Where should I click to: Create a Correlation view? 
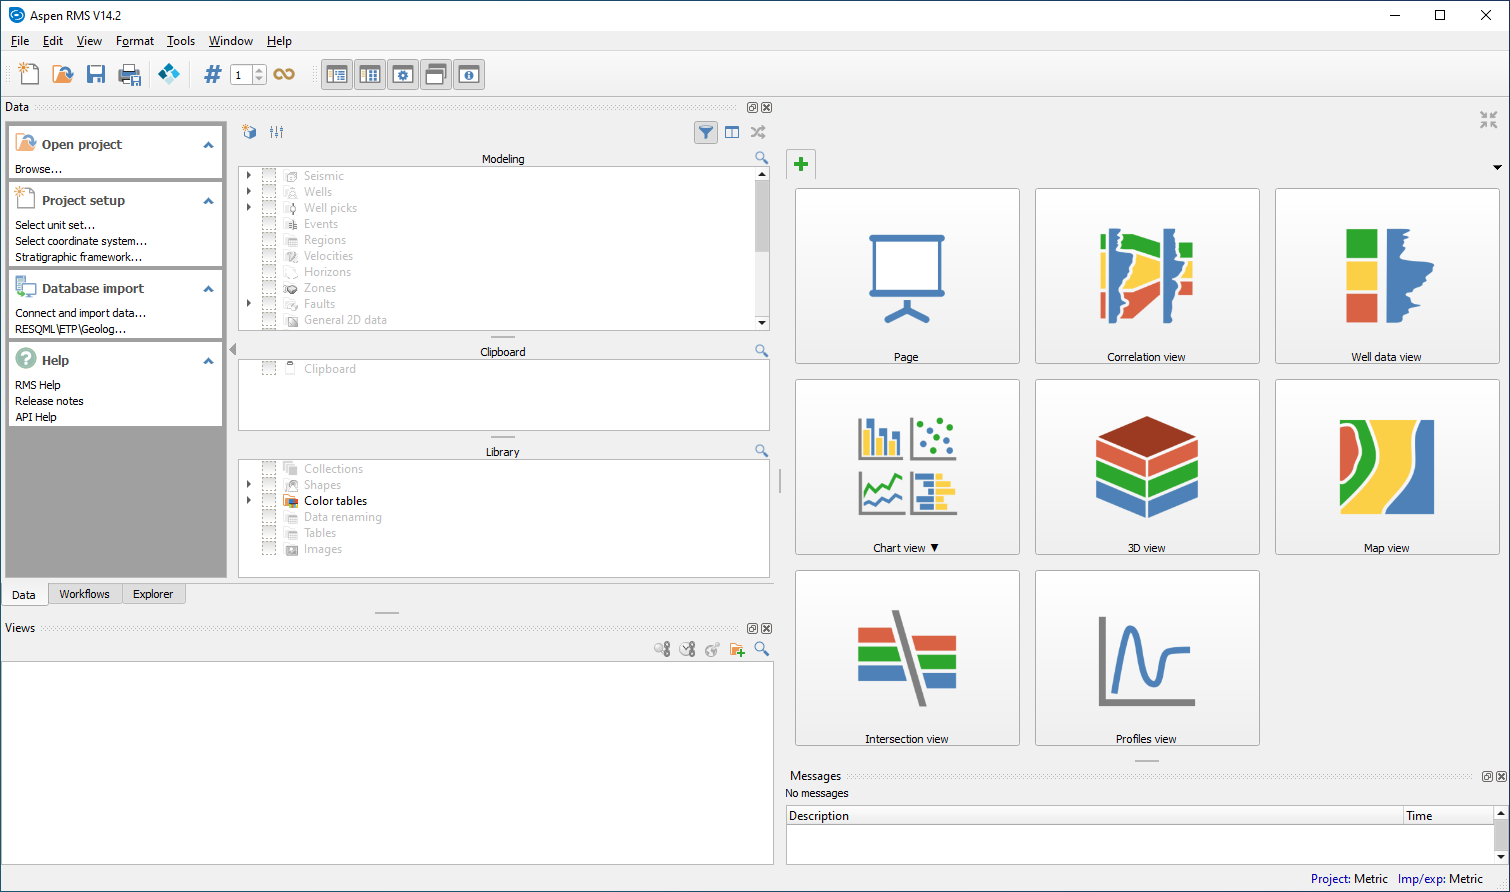click(1147, 276)
